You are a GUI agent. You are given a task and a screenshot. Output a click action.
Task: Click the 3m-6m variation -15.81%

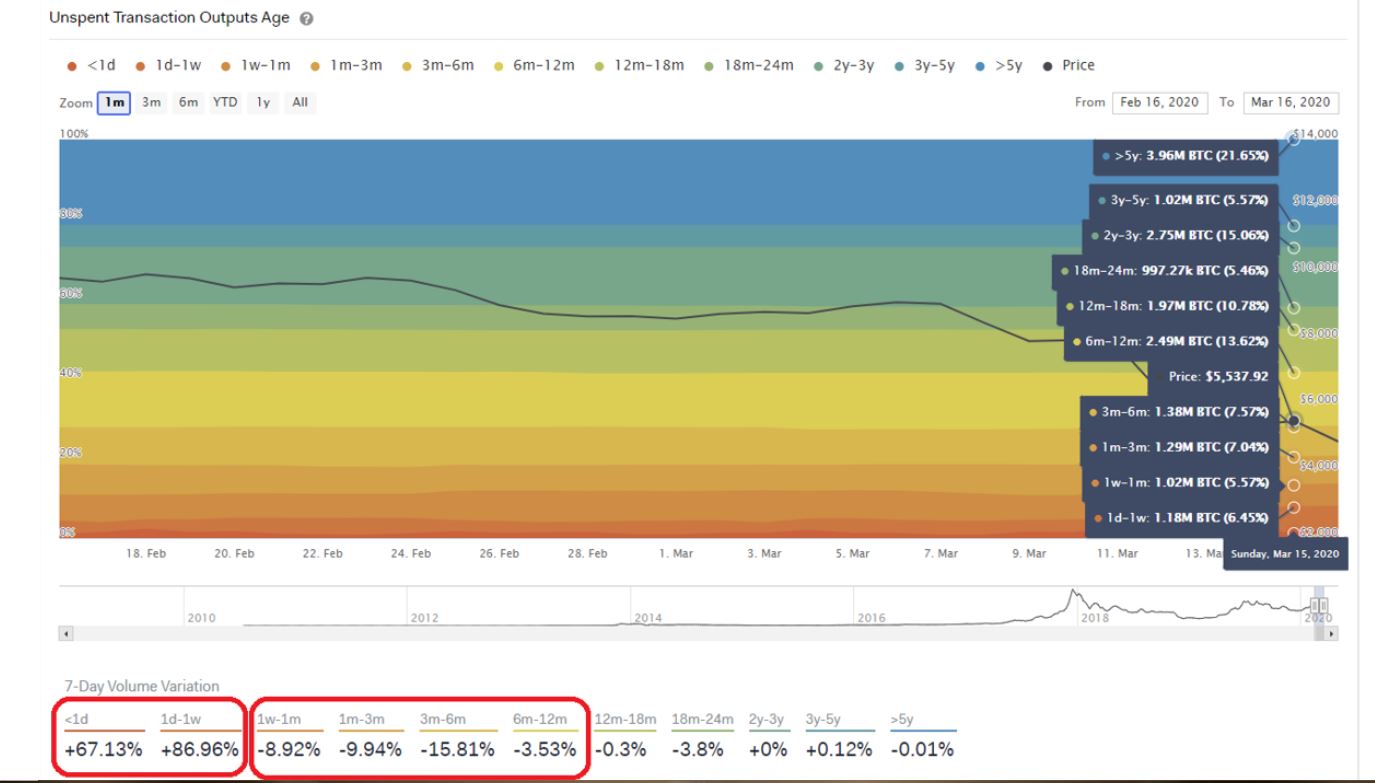(x=458, y=749)
